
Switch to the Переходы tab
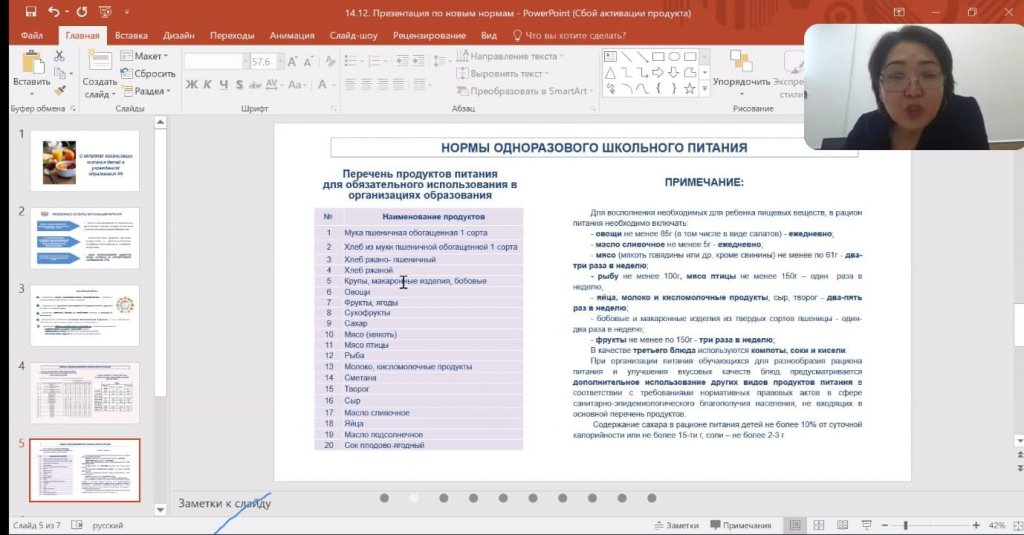[232, 35]
